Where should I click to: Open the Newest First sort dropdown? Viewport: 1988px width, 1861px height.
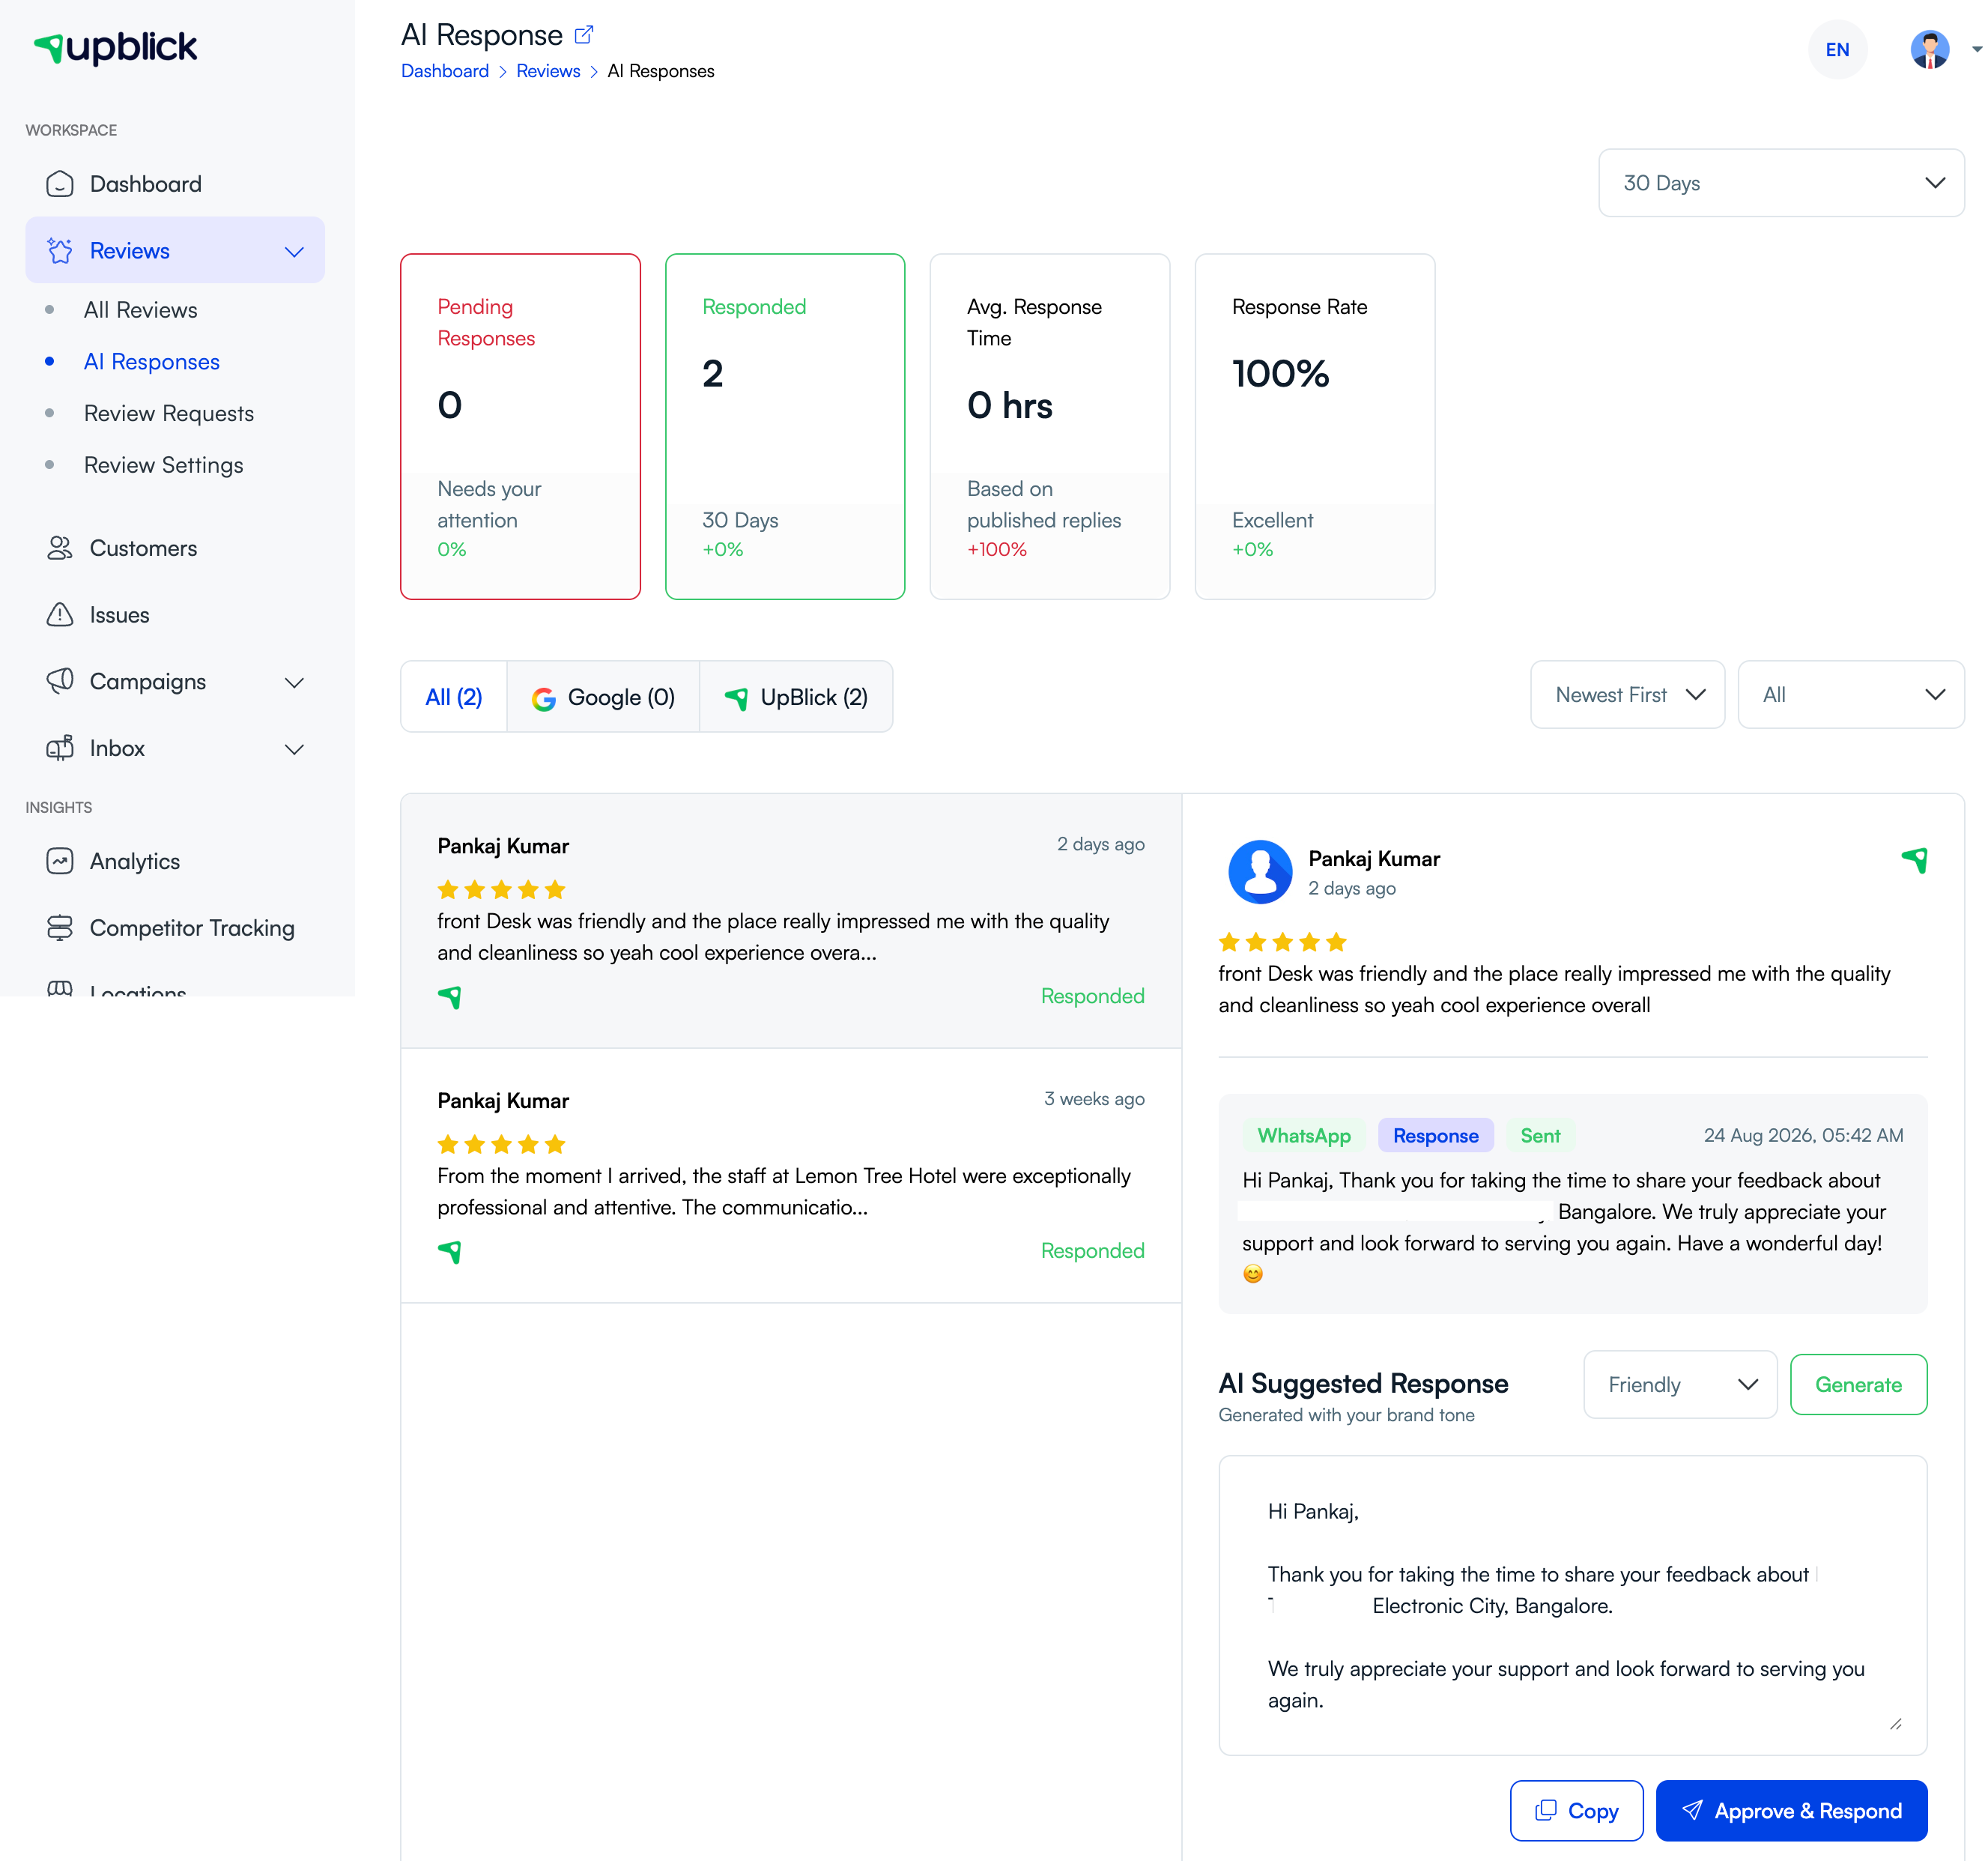(1627, 694)
